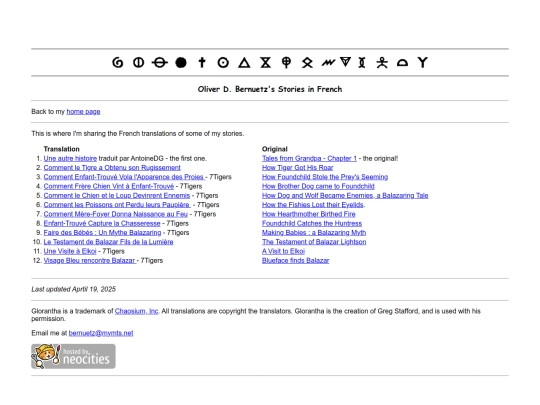Click the circle rune split by a vertical line
Screen dimensions: 540x405
pos(138,63)
